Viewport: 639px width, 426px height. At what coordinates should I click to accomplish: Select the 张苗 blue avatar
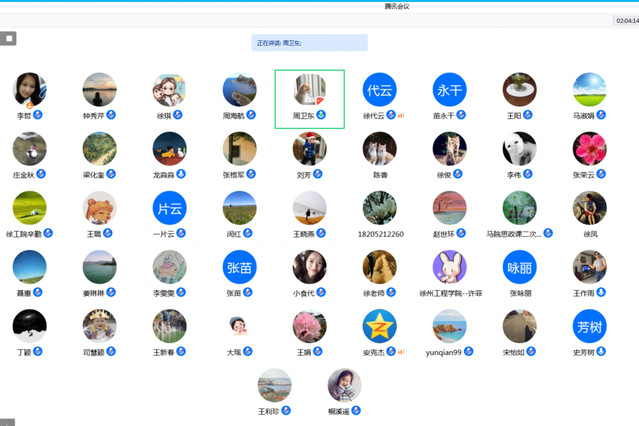pyautogui.click(x=239, y=267)
